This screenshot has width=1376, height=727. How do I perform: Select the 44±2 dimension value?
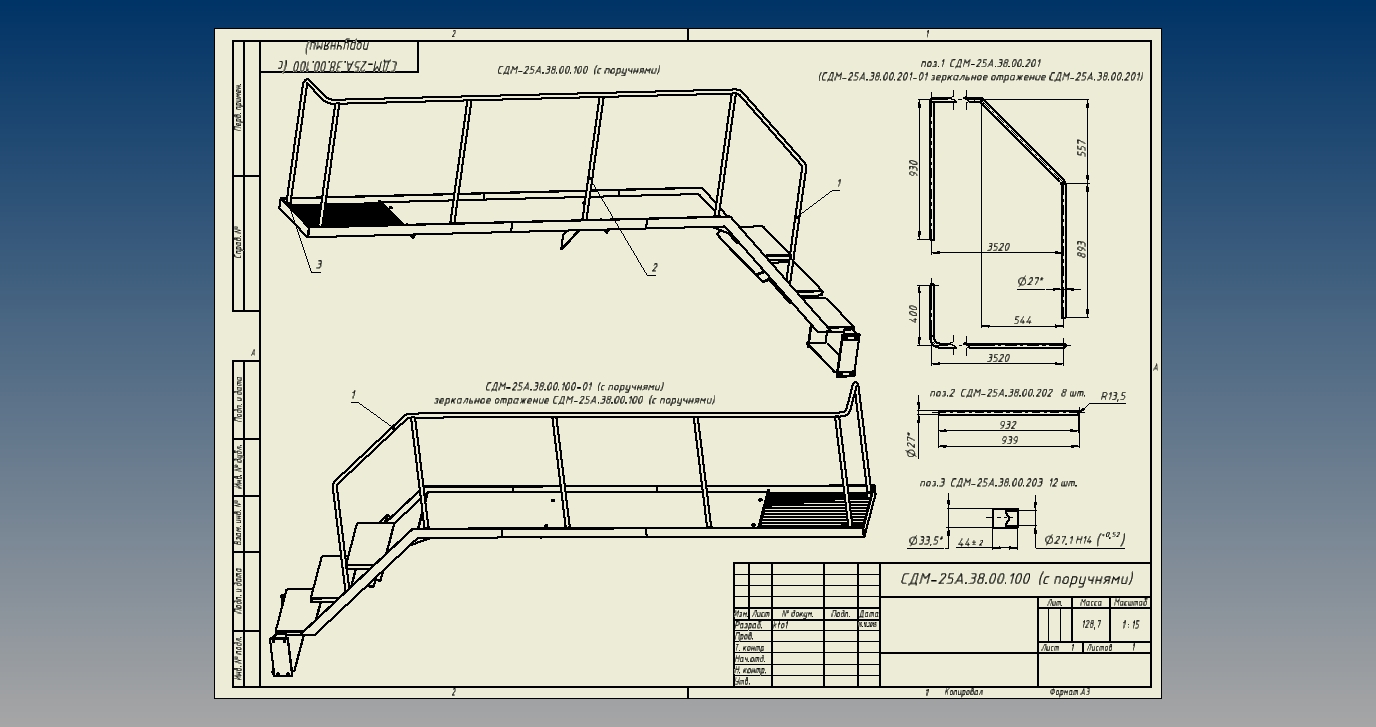970,542
